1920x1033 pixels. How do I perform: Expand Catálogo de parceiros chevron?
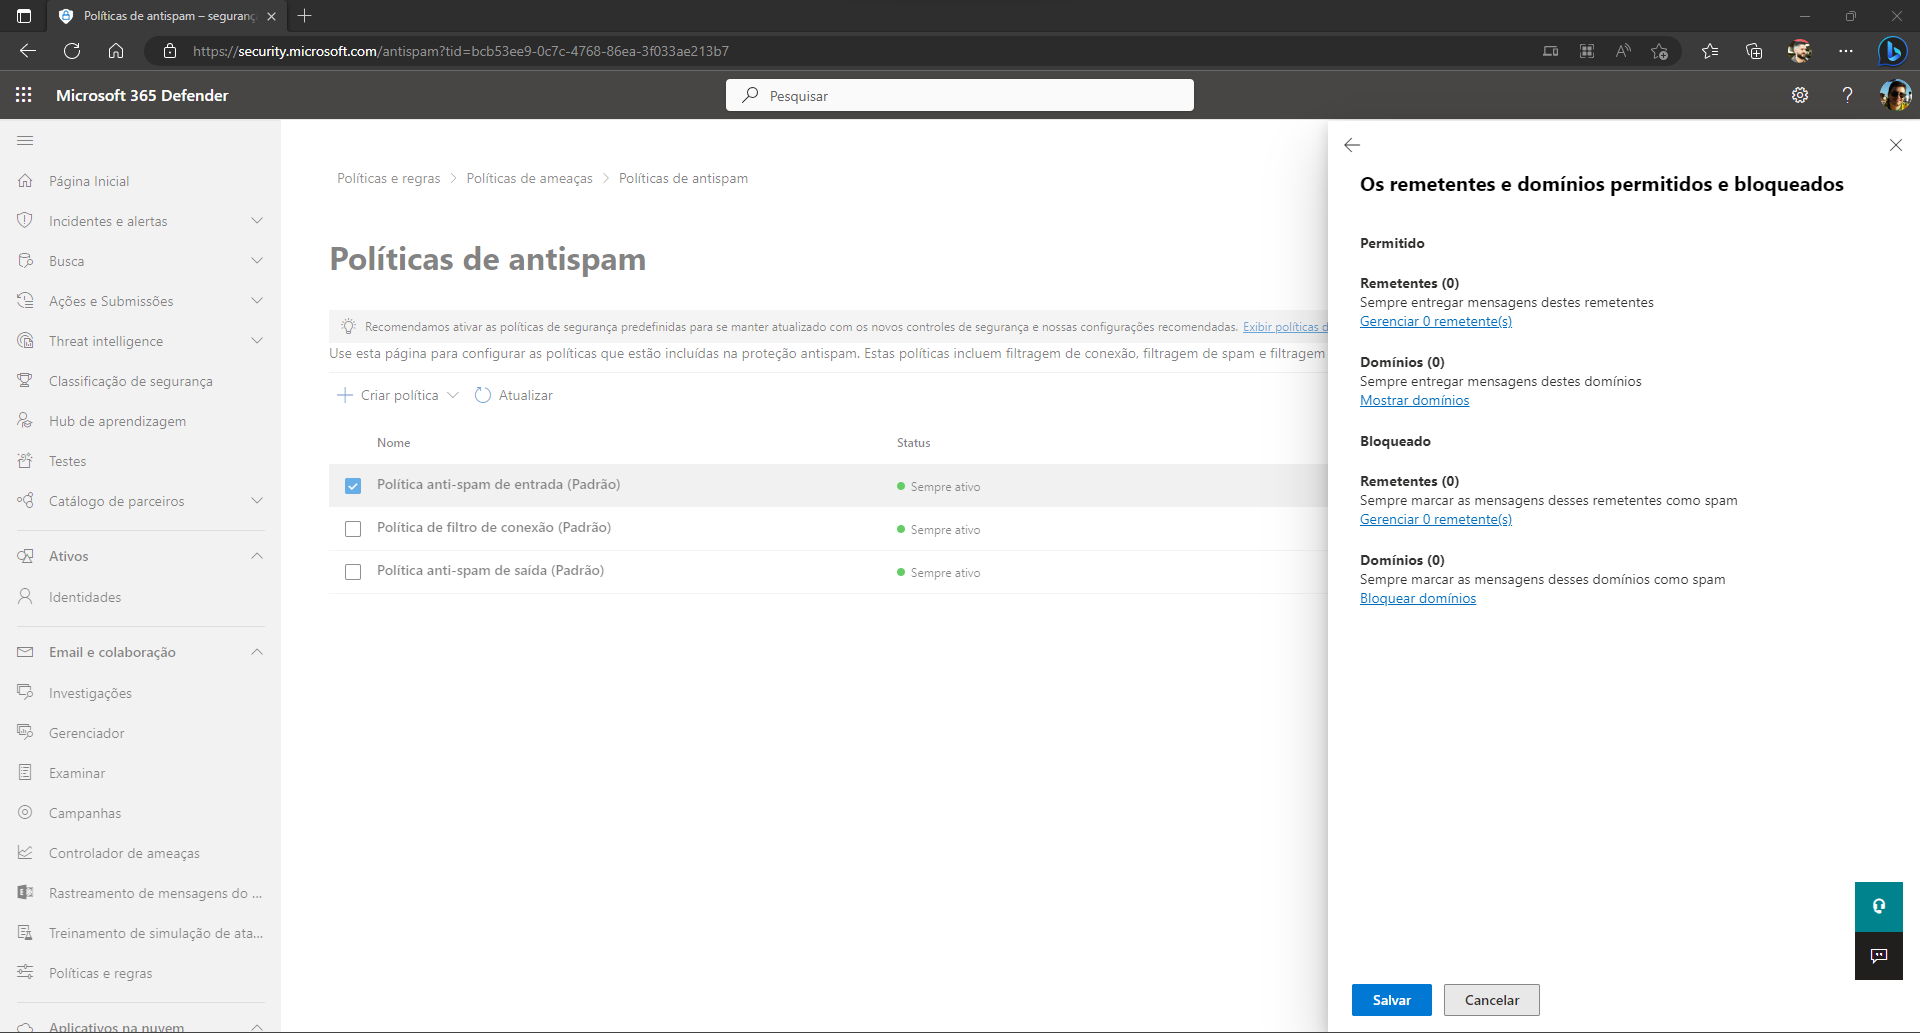click(x=257, y=501)
